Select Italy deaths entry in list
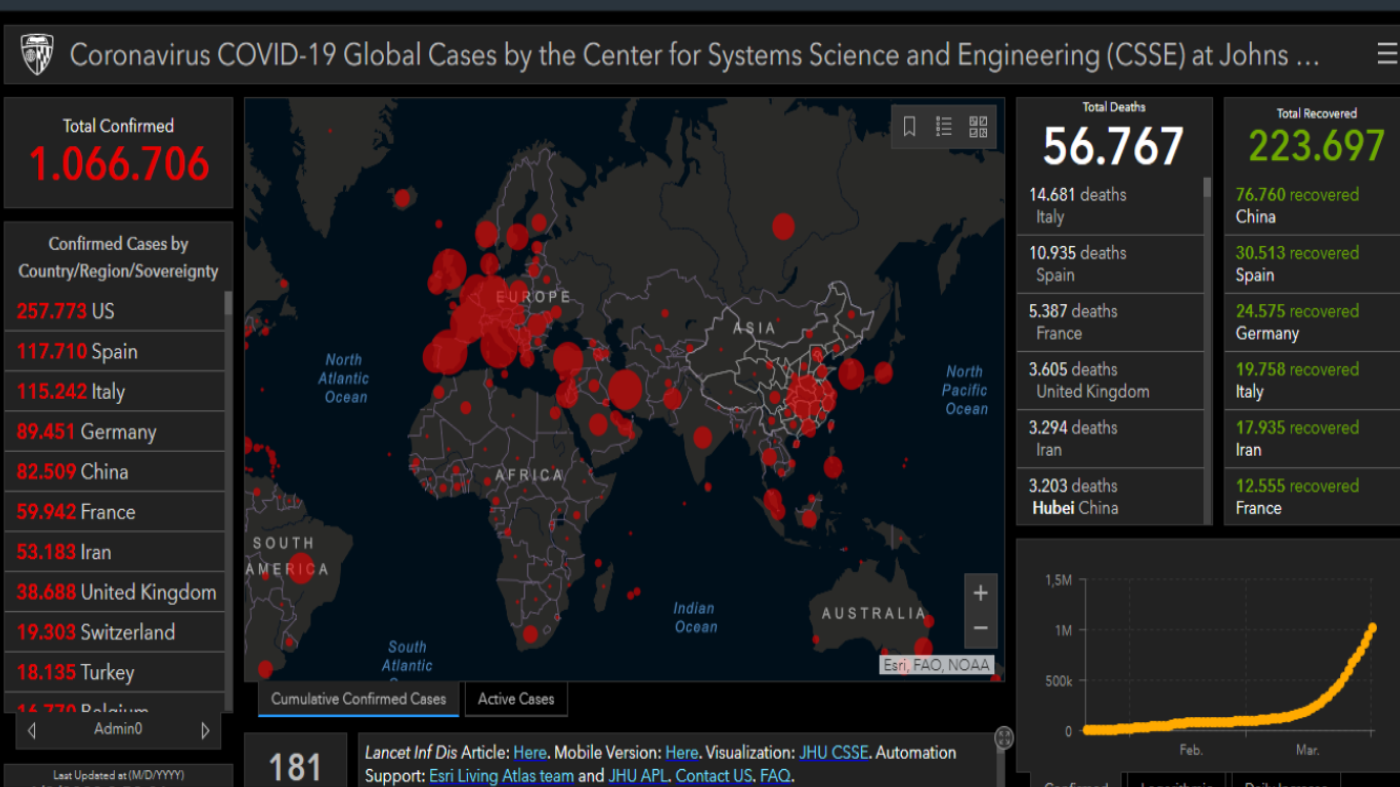The image size is (1400, 787). tap(1109, 206)
